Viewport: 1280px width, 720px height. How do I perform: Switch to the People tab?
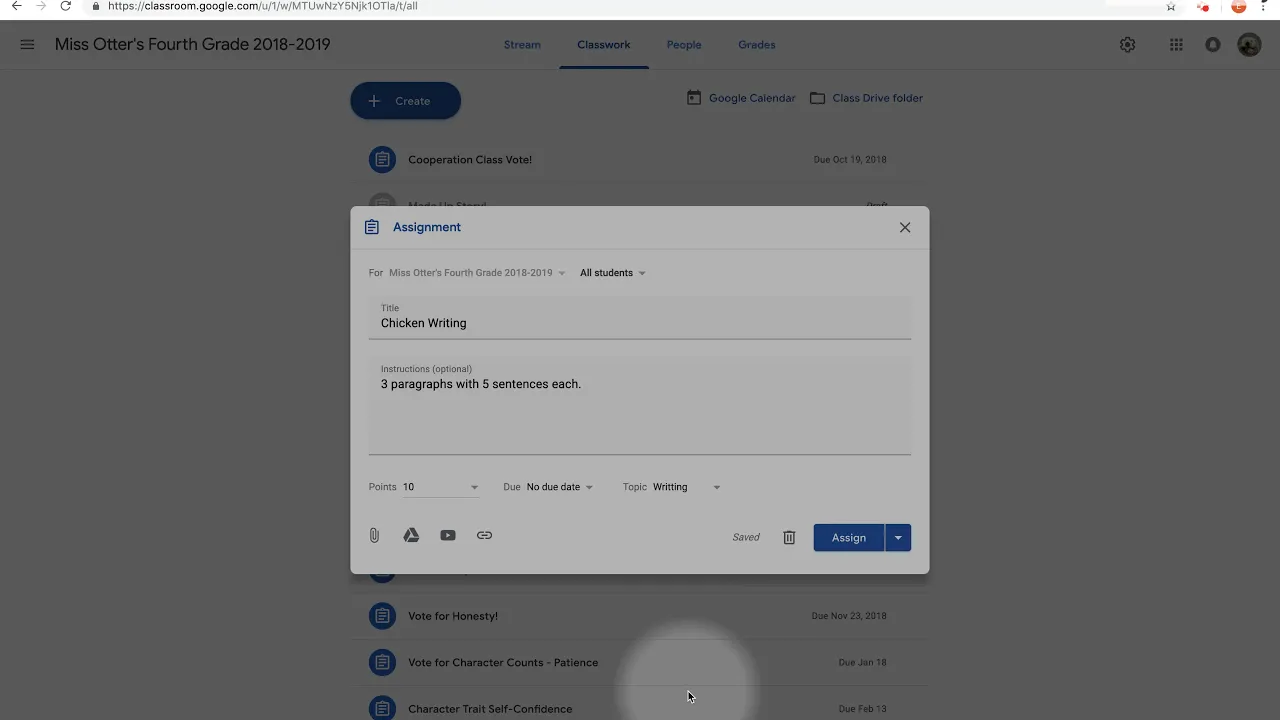(684, 45)
